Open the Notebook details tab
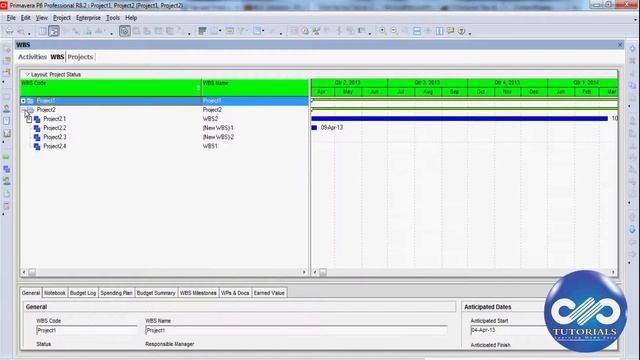This screenshot has height=360, width=640. click(x=55, y=293)
